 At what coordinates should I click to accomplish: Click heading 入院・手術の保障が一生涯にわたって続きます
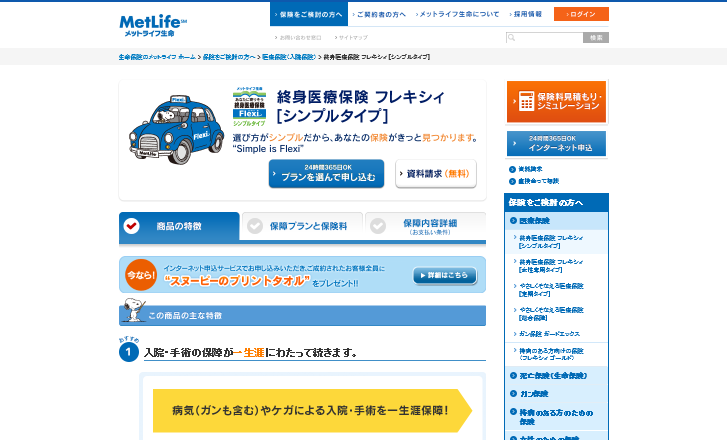click(251, 353)
